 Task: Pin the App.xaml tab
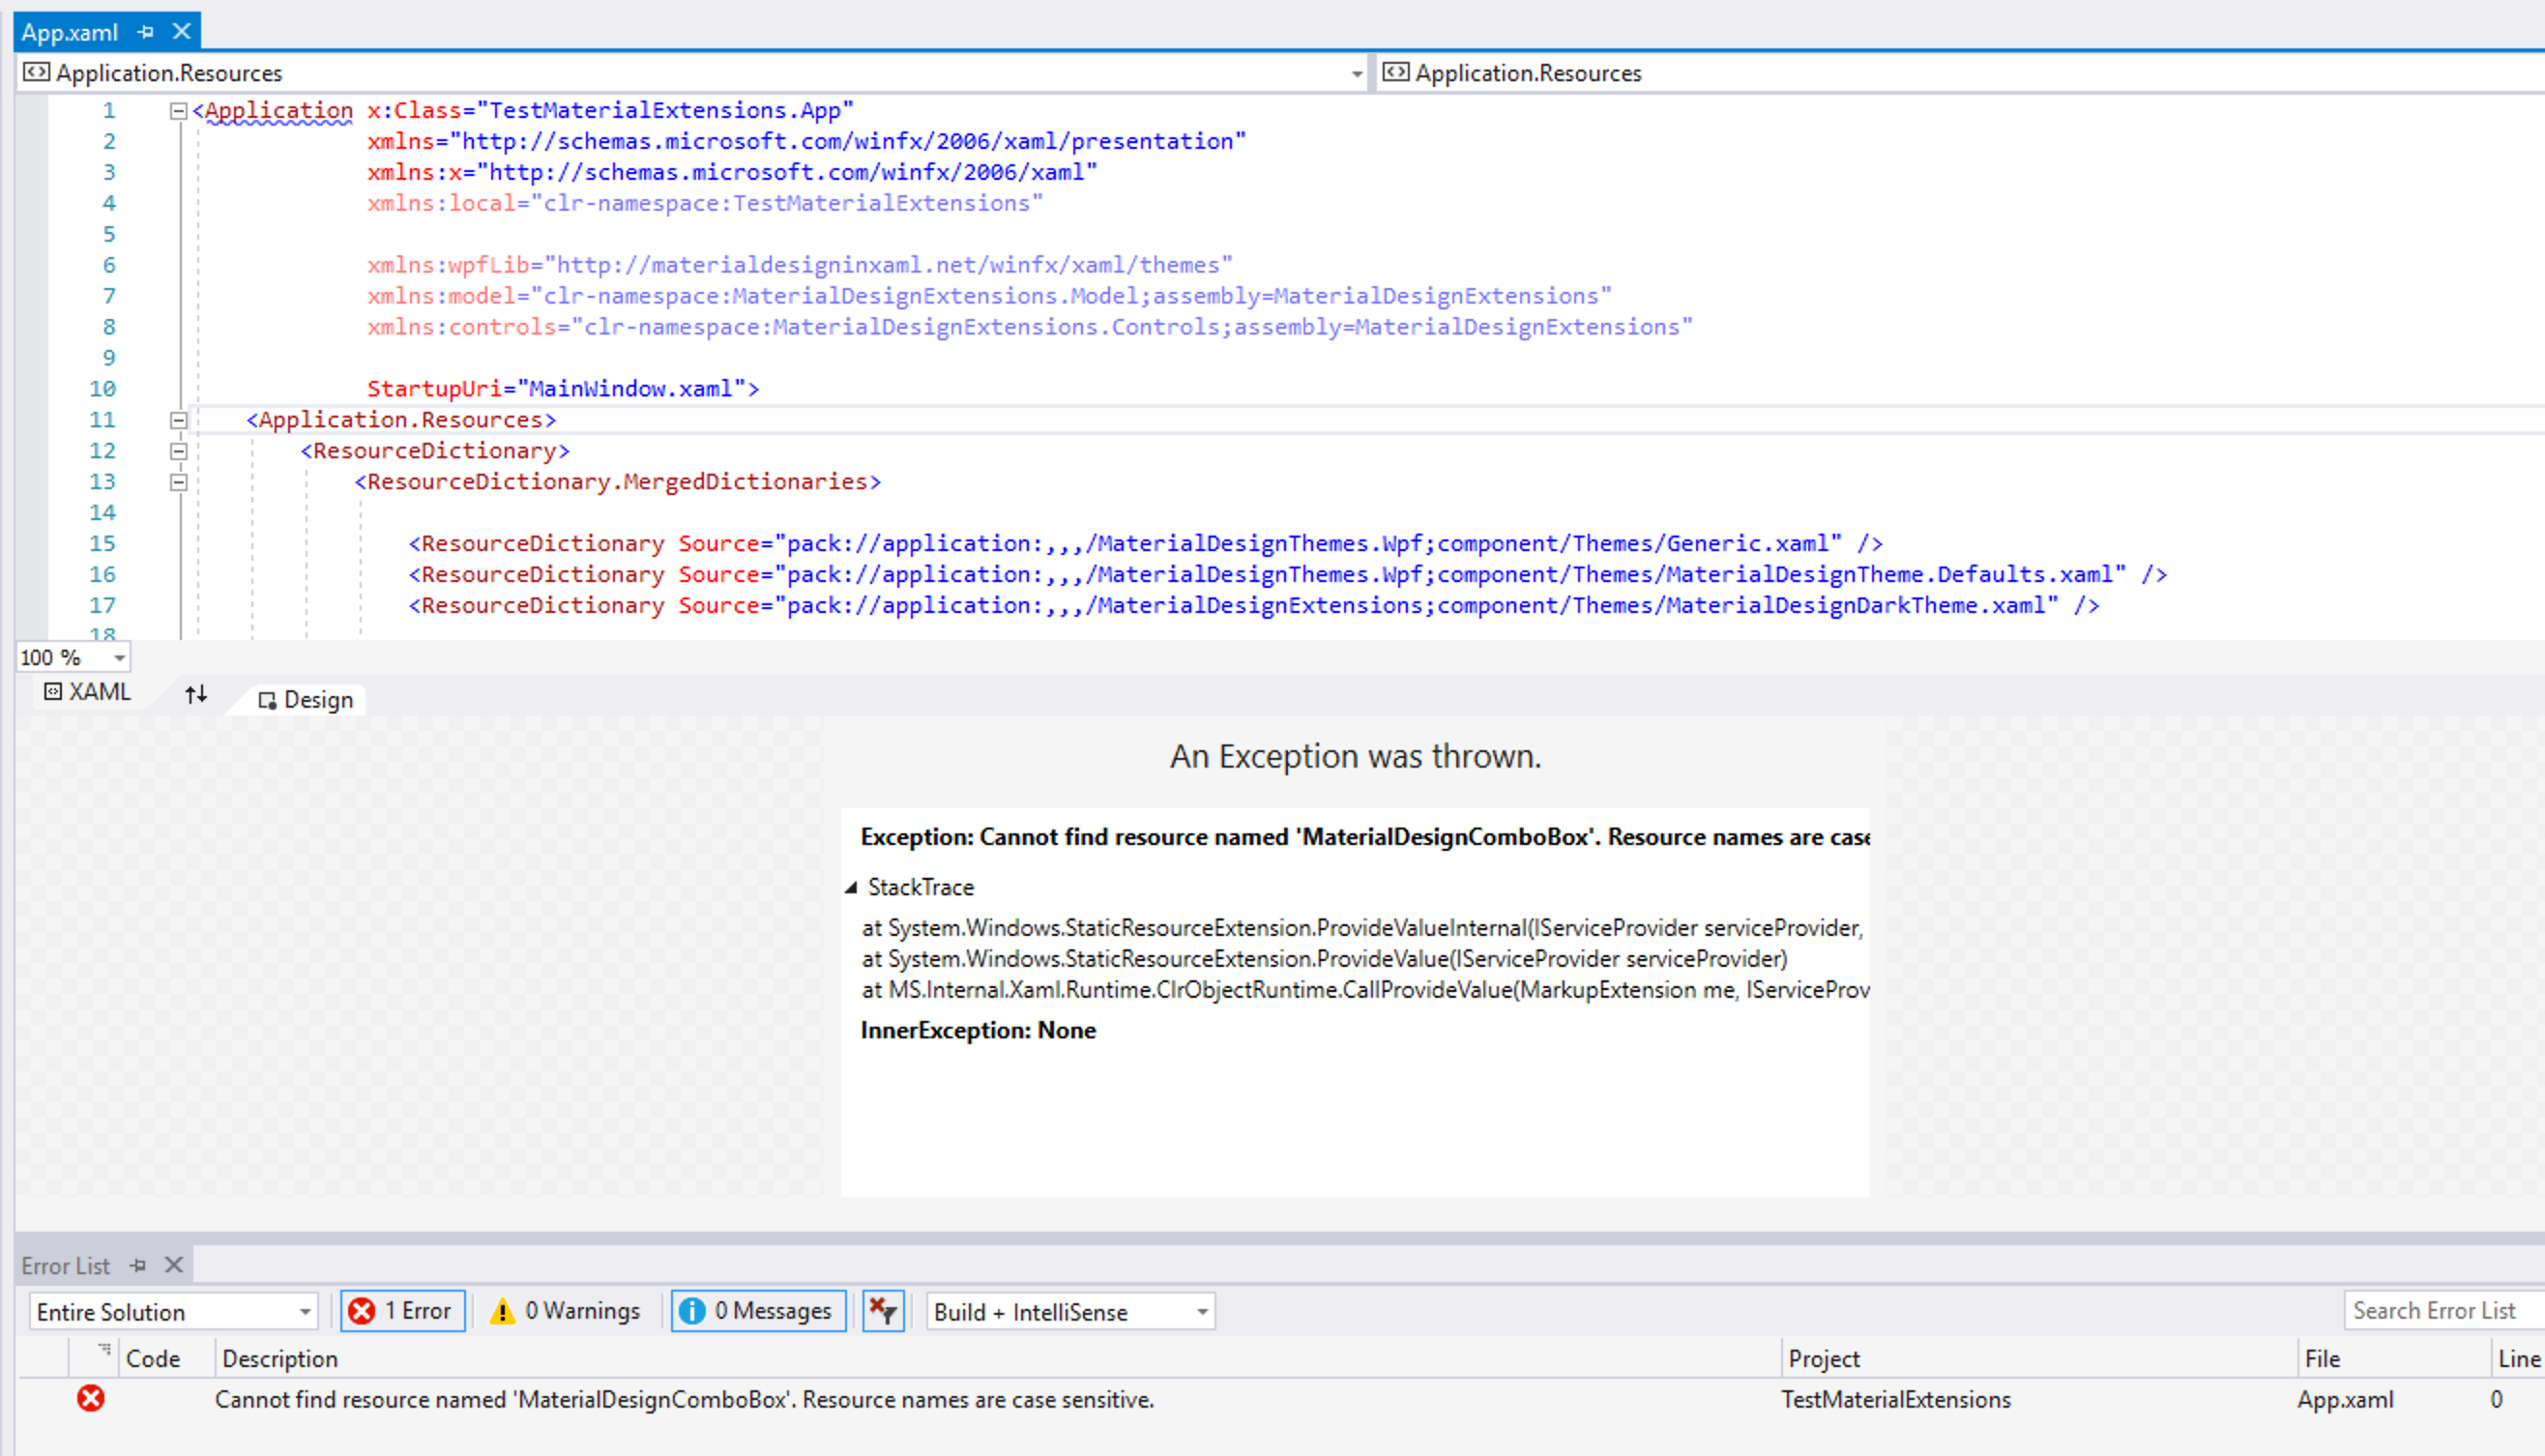146,32
